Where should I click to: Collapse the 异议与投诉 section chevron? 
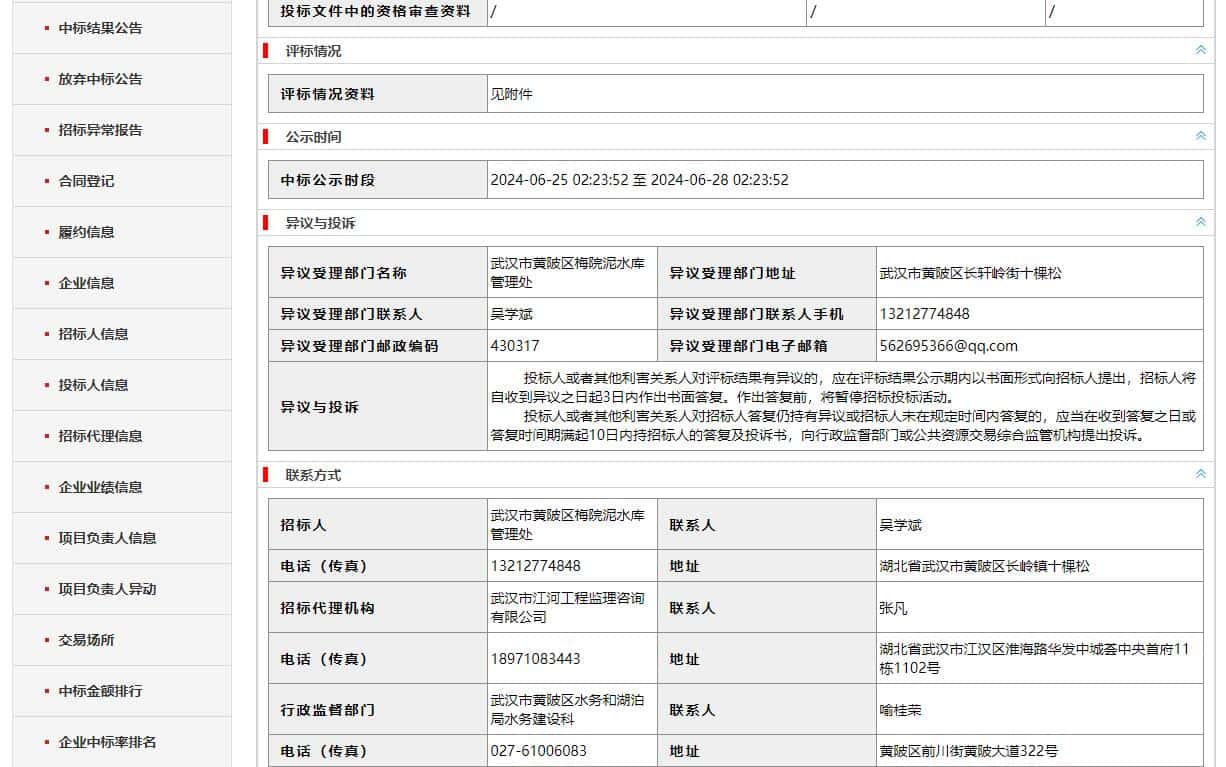tap(1200, 222)
